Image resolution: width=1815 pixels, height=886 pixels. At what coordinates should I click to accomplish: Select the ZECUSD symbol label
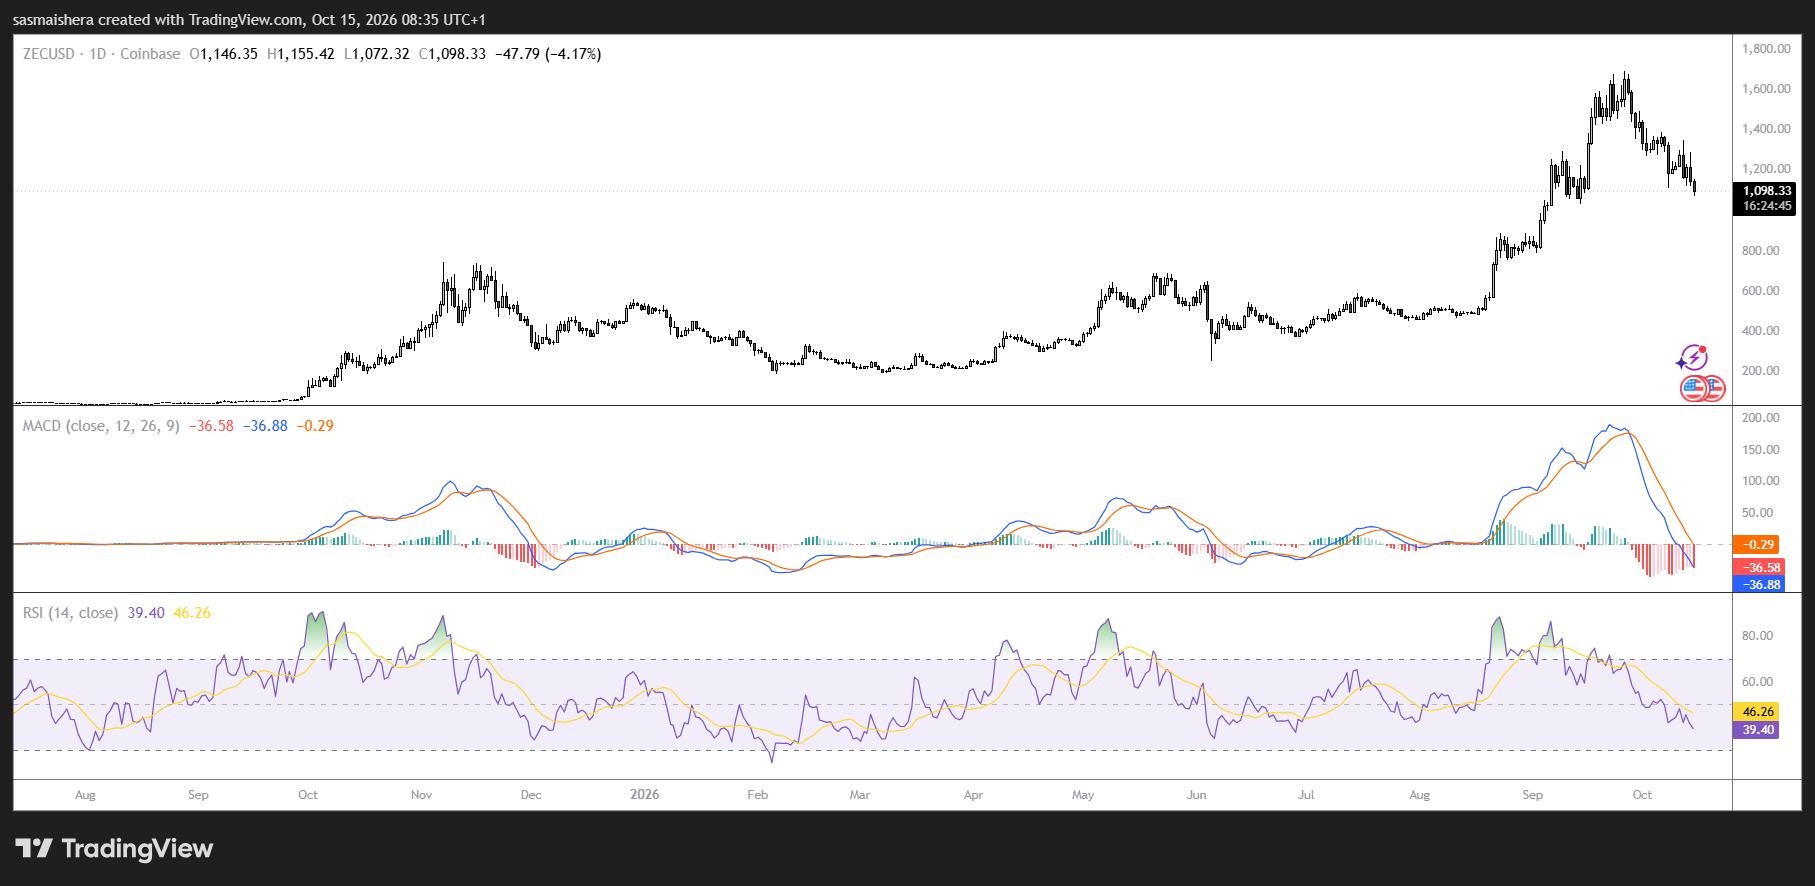[49, 54]
